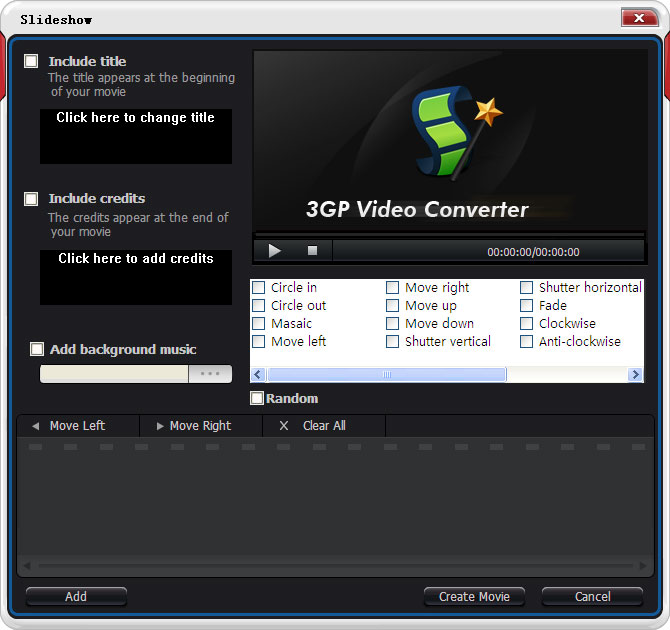Click the Add button
Viewport: 670px width, 630px height.
76,596
